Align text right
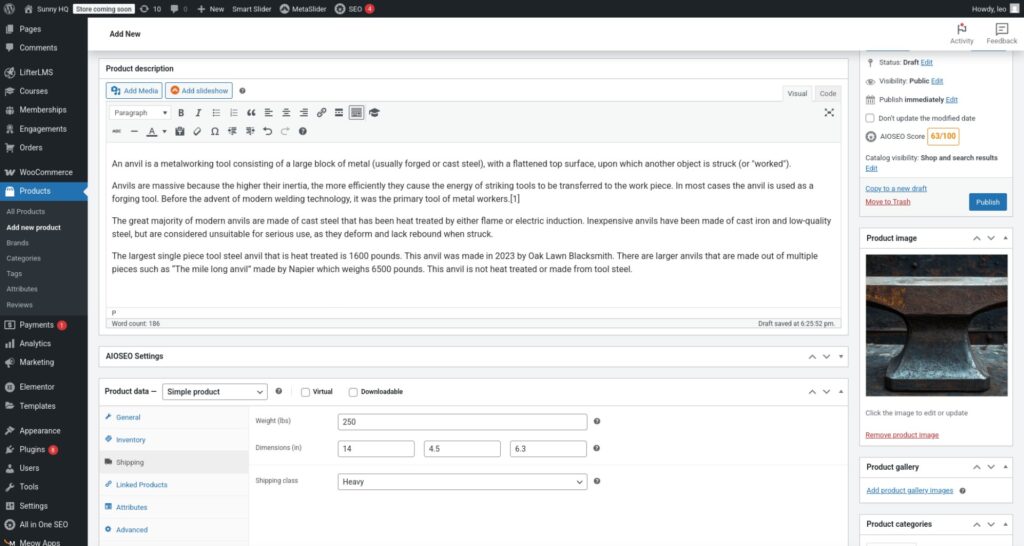This screenshot has height=546, width=1024. (304, 113)
